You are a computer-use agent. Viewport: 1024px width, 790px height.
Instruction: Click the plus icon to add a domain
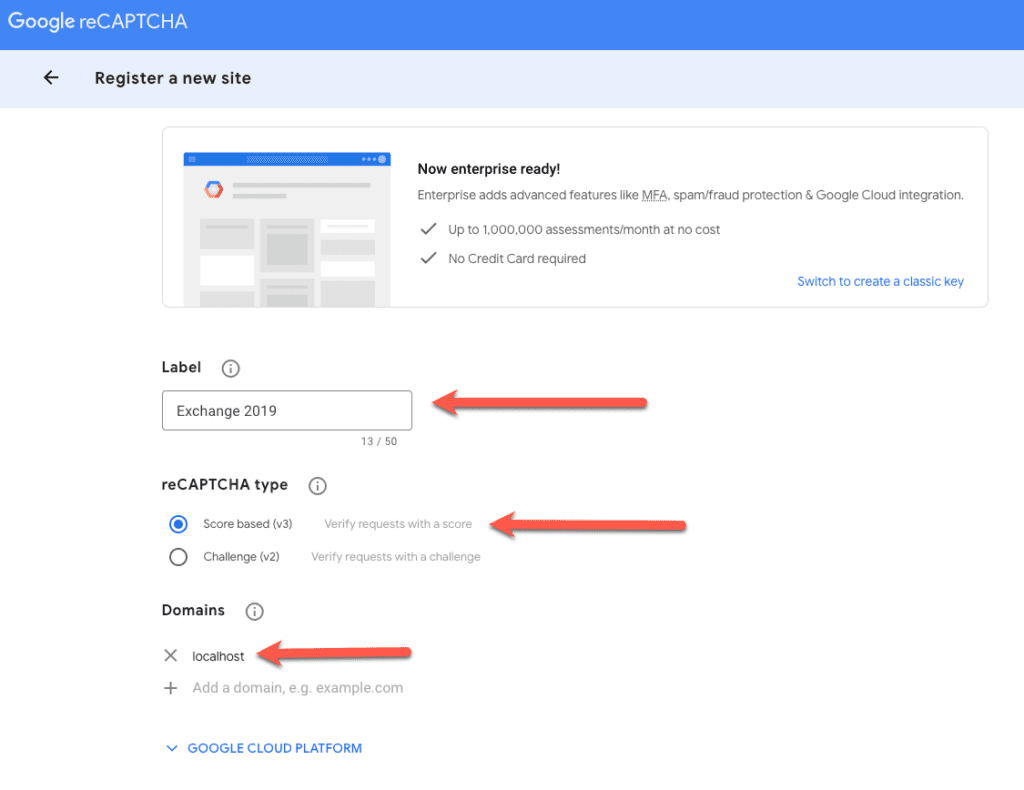170,687
